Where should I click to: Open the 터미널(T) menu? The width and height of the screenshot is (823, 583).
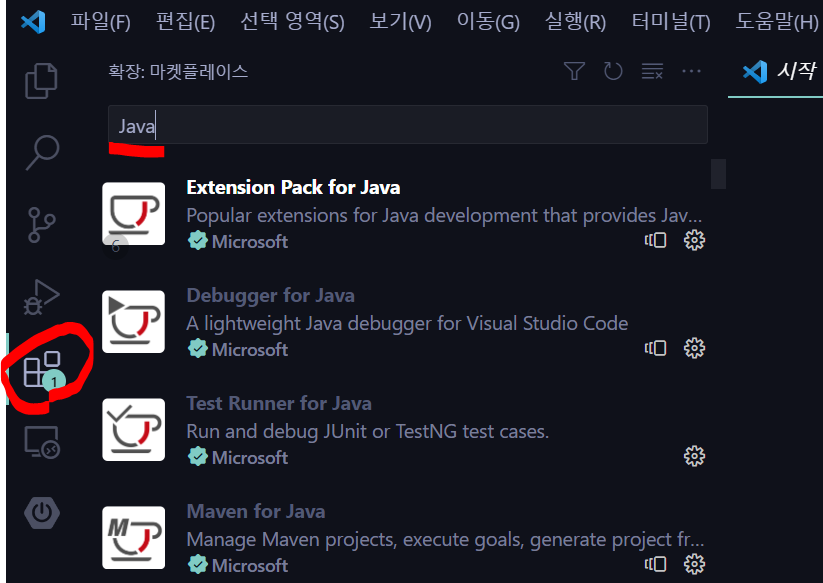(x=671, y=22)
